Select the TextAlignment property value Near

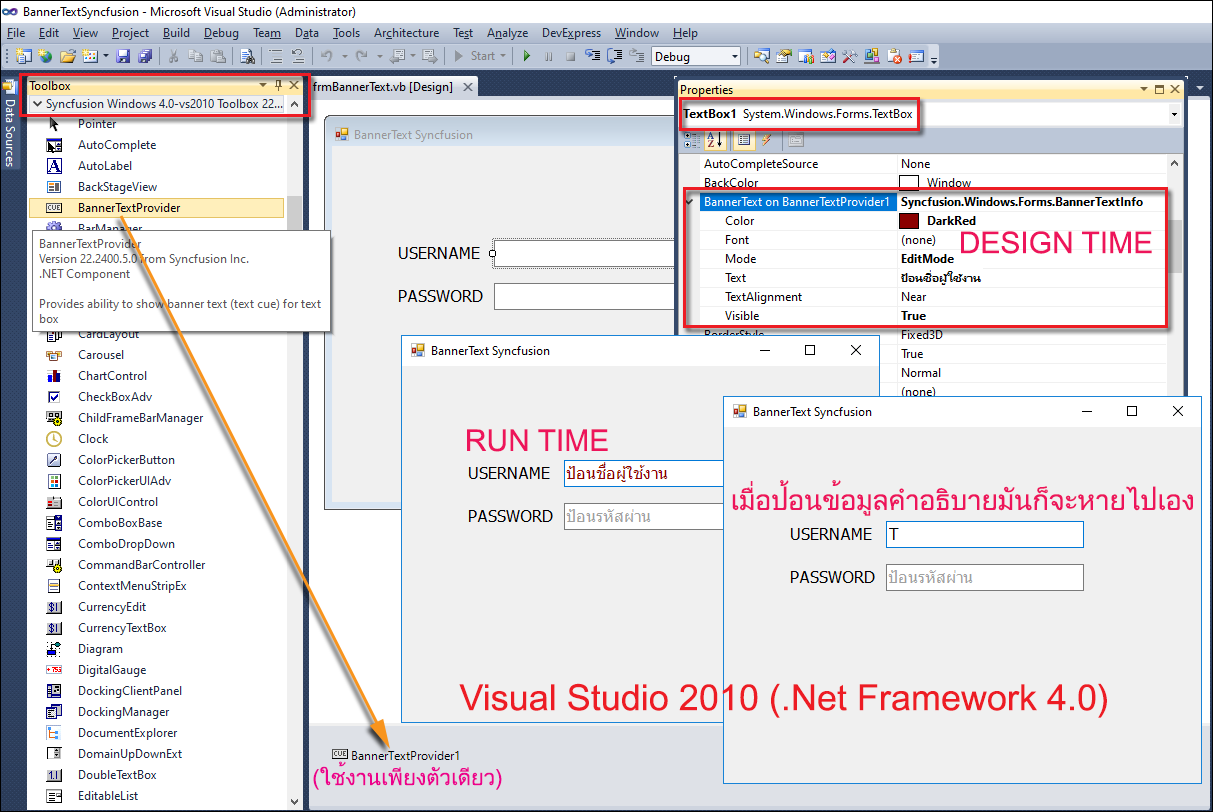pos(913,297)
